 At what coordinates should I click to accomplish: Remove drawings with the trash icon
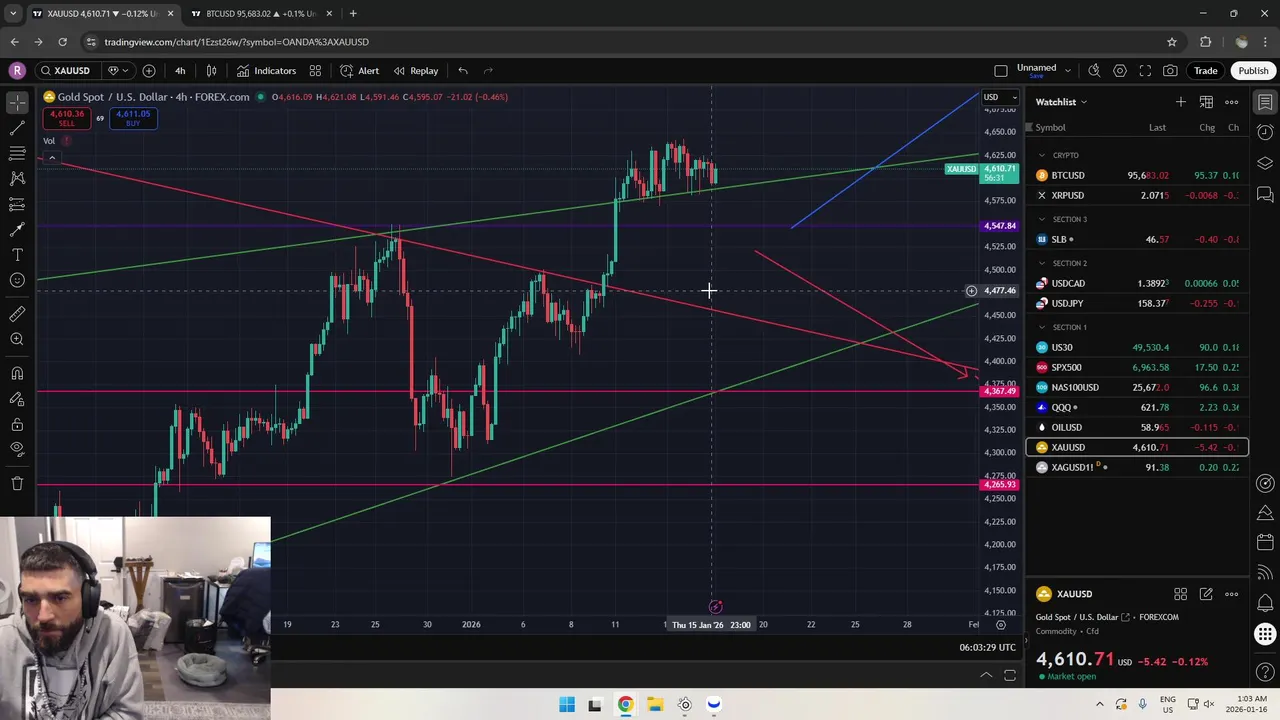[x=17, y=484]
